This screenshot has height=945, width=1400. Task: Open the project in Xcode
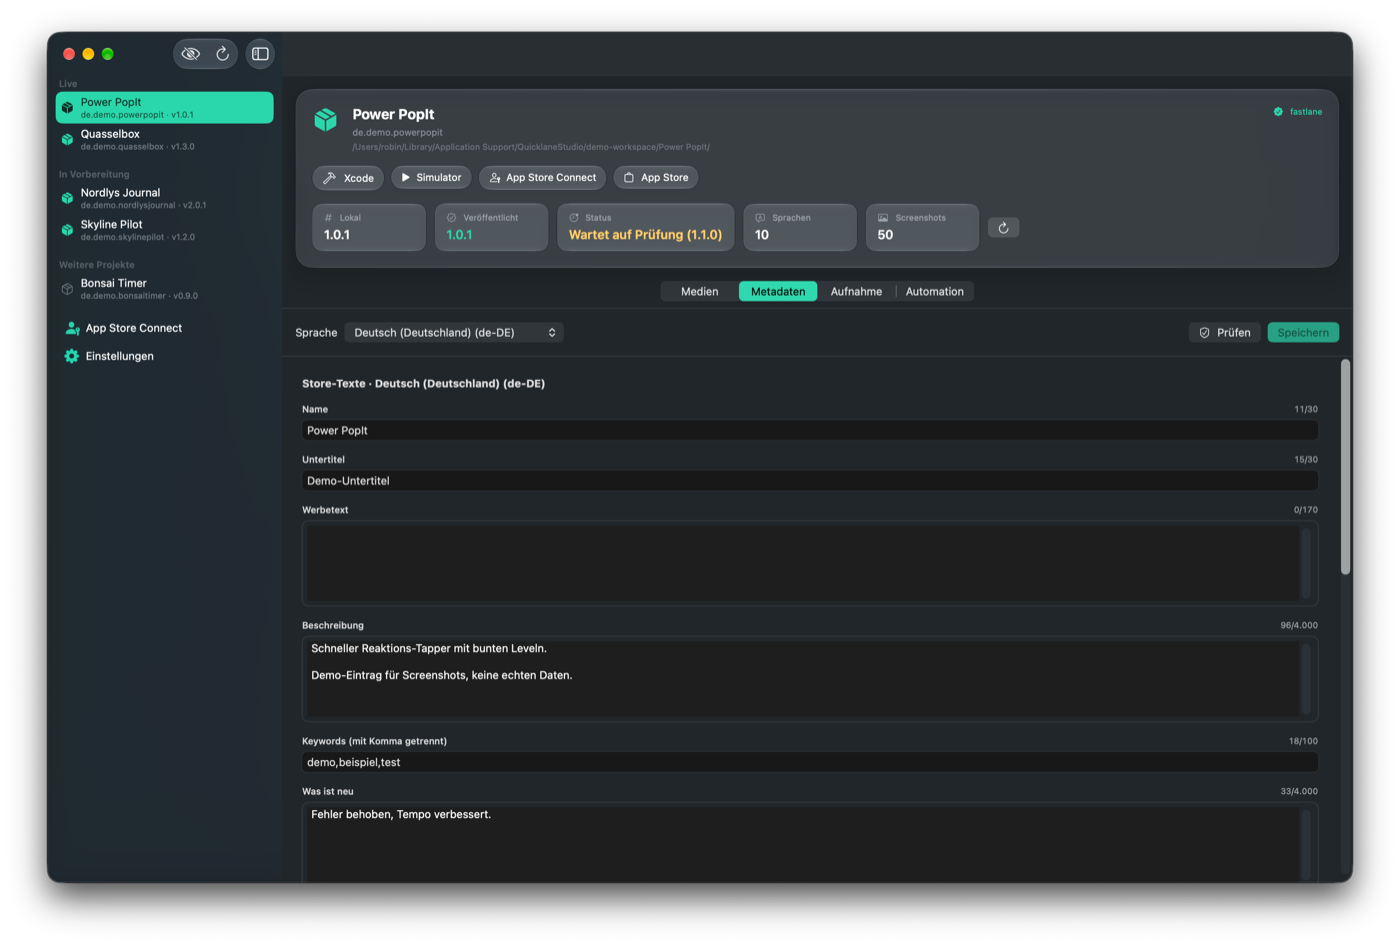coord(348,178)
